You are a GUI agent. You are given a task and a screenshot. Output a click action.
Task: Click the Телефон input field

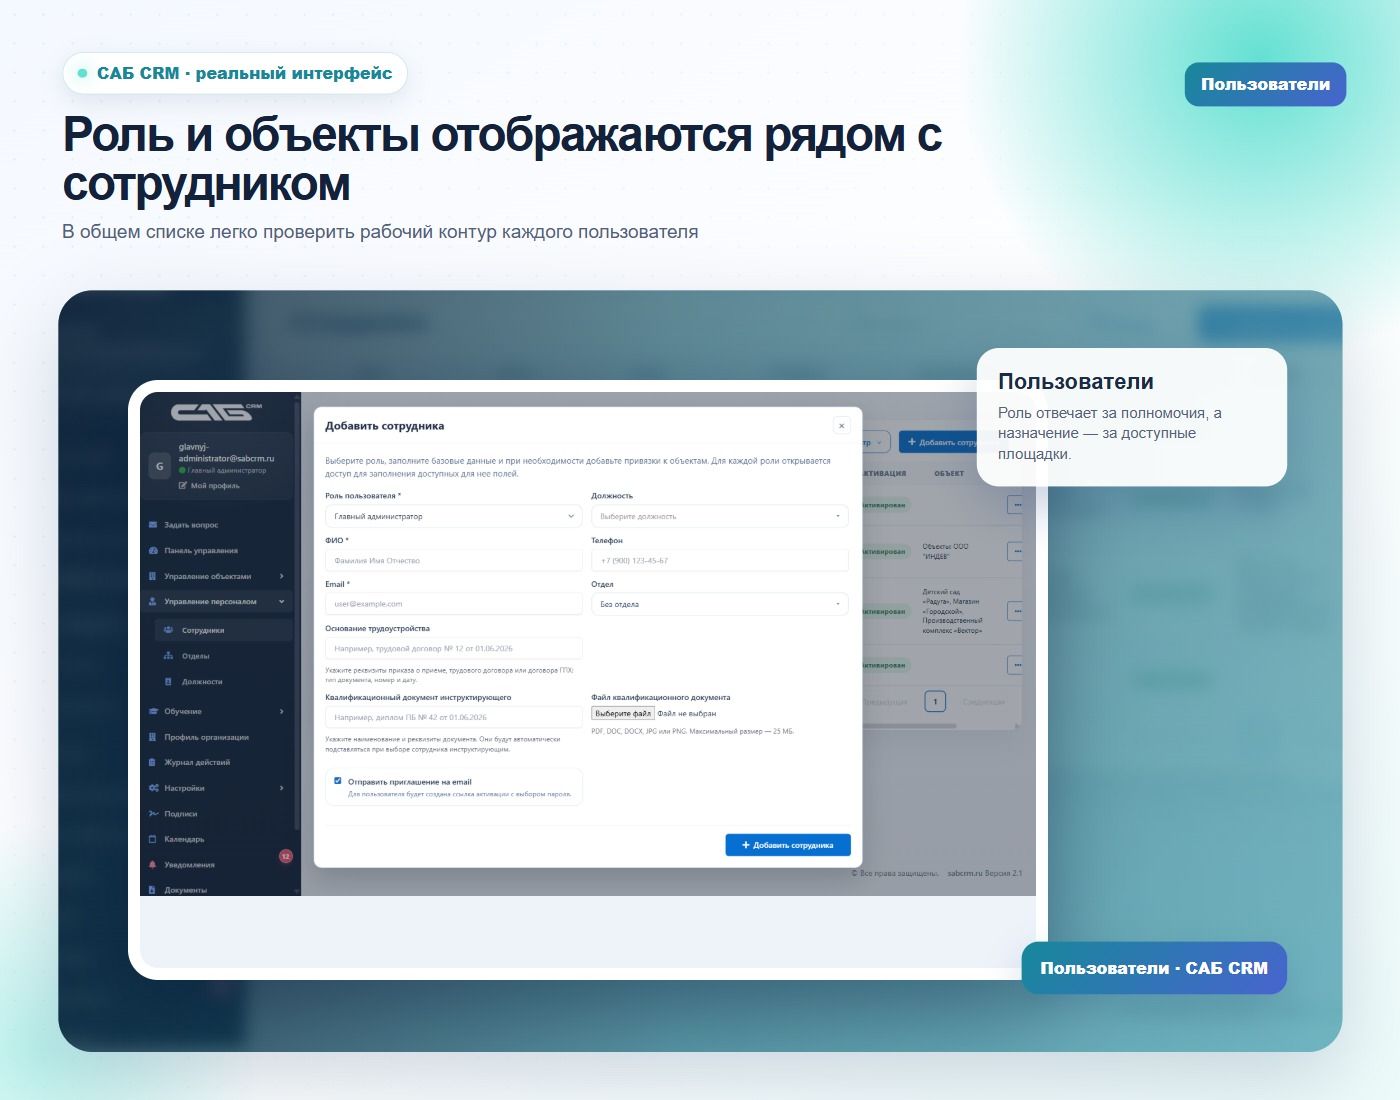(720, 560)
